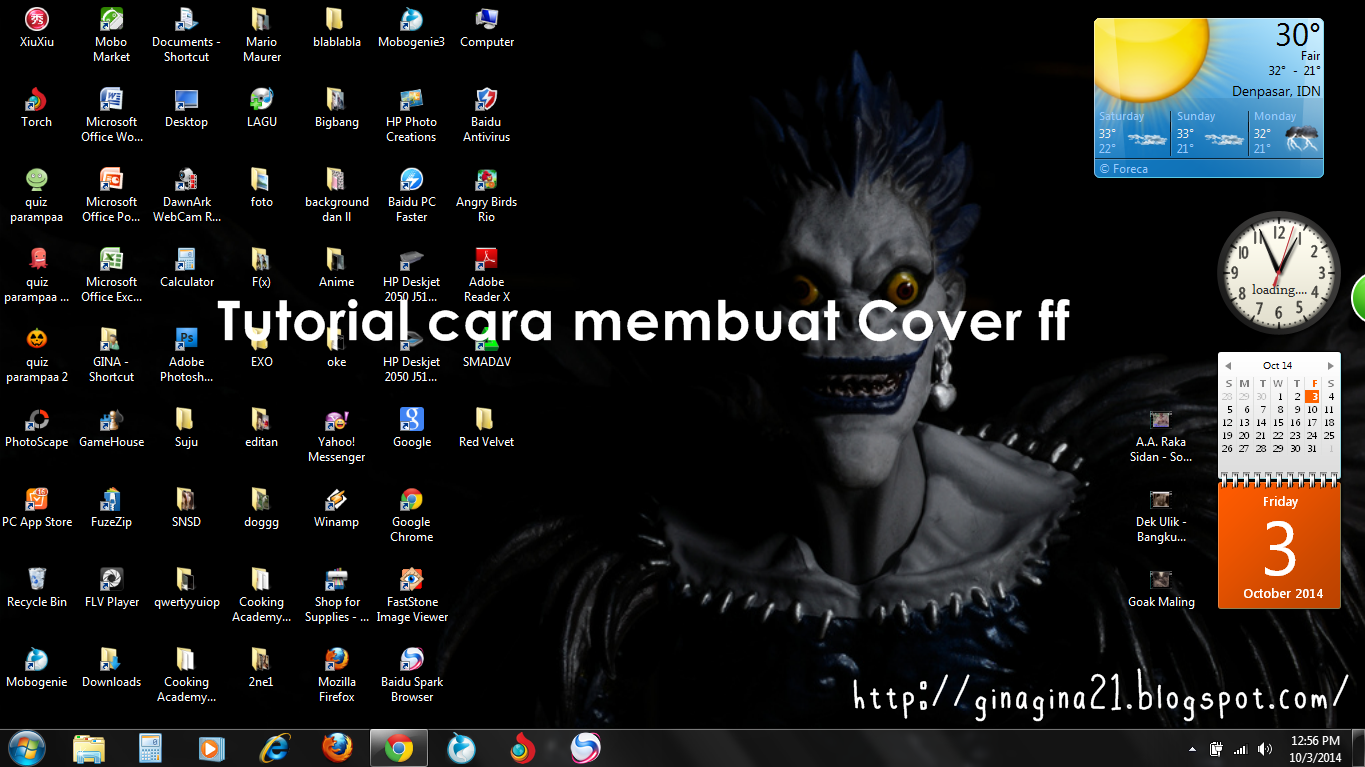Click the EXO folder icon
The width and height of the screenshot is (1365, 767).
pyautogui.click(x=261, y=347)
